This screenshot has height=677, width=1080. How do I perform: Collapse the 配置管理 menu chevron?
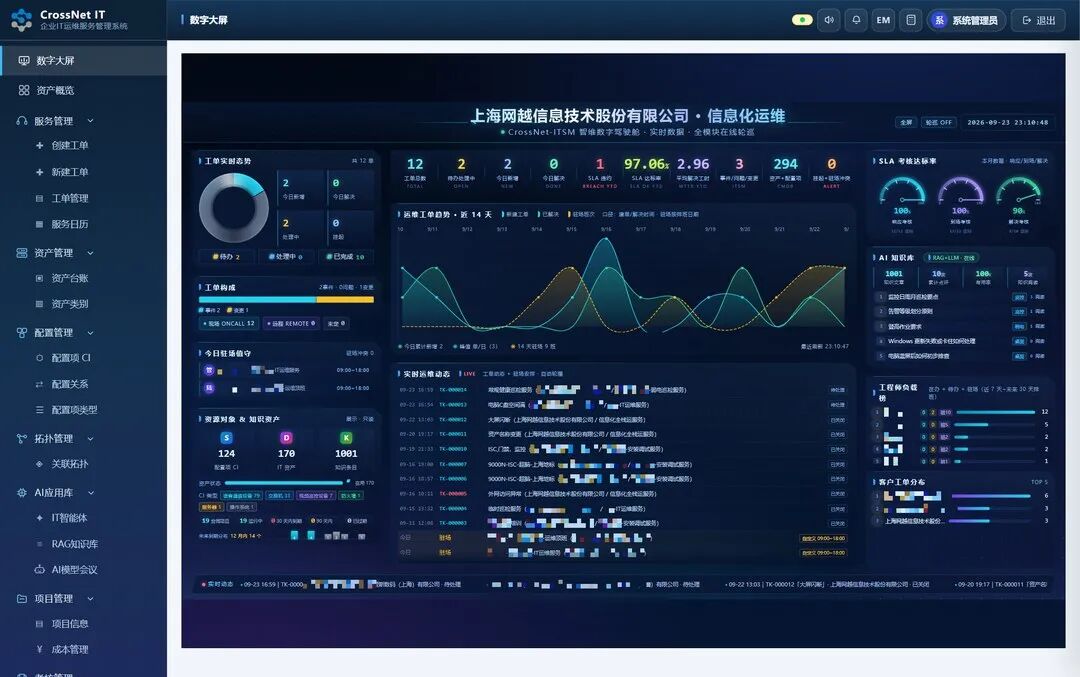coord(90,333)
